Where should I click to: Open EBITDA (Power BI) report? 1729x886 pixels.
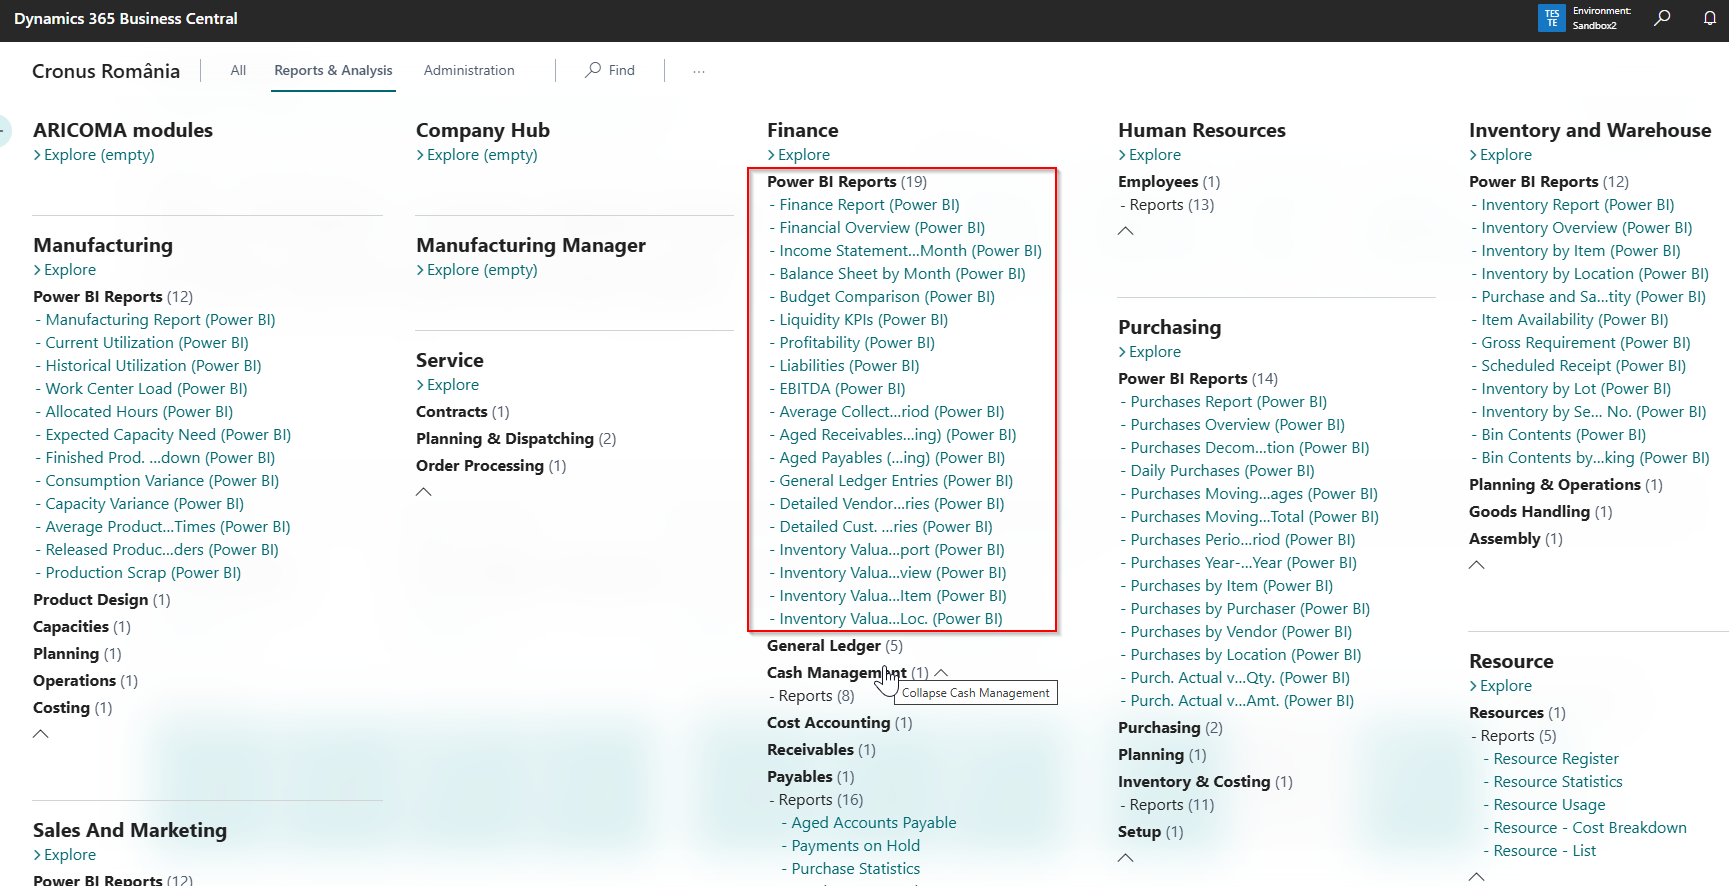point(842,389)
